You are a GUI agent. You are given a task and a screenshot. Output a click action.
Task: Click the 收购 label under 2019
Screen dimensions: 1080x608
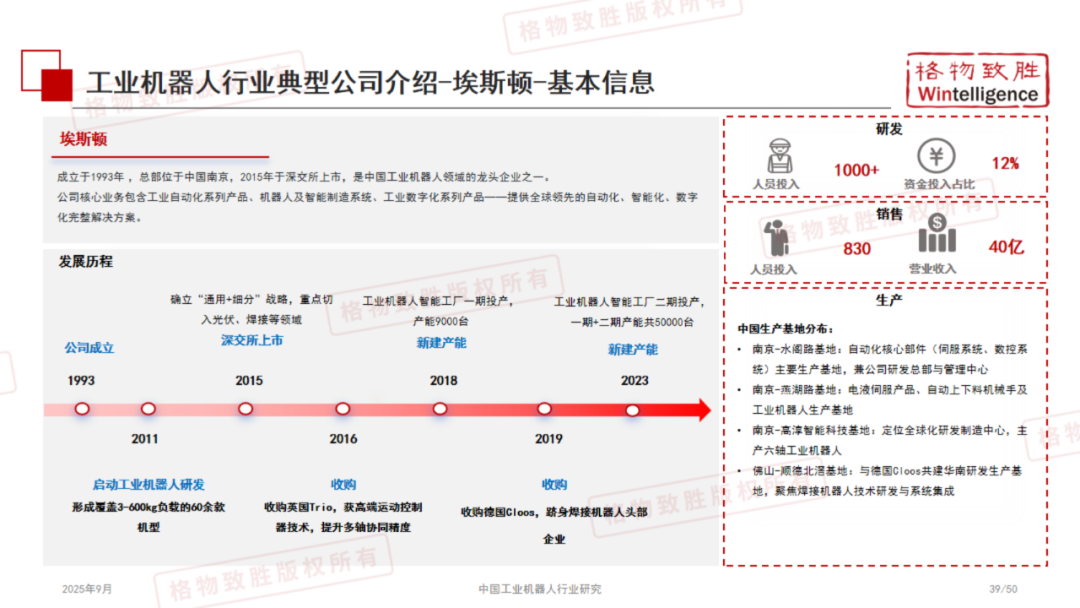554,485
